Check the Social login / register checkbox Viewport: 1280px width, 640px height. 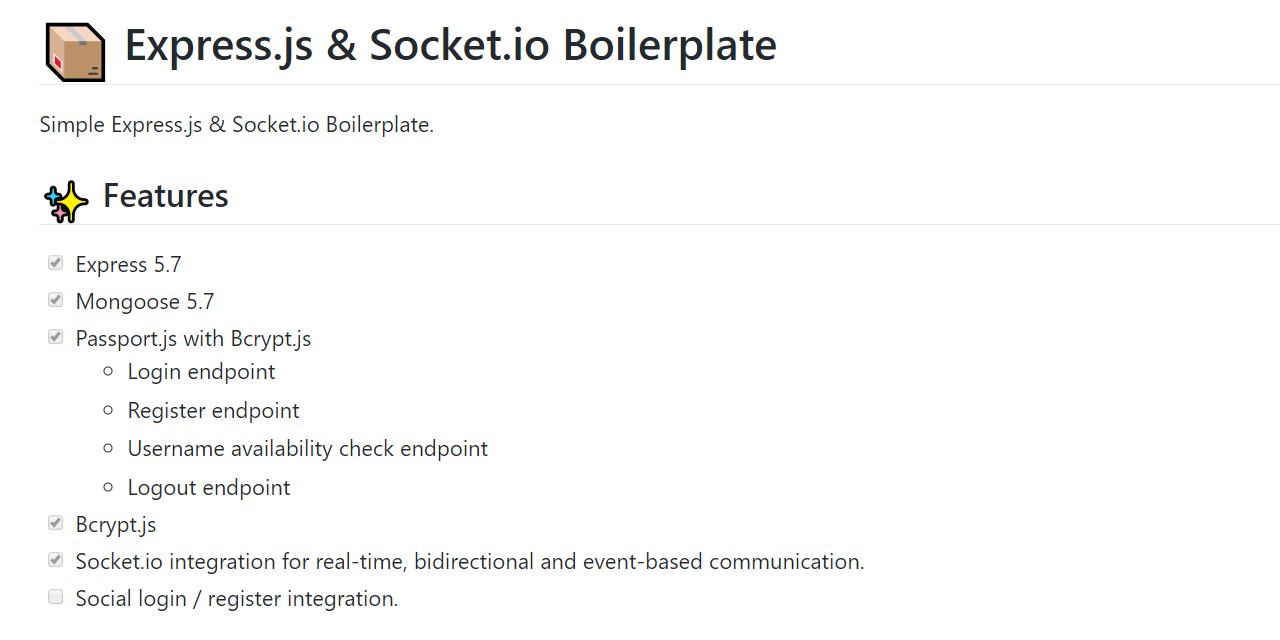click(56, 597)
